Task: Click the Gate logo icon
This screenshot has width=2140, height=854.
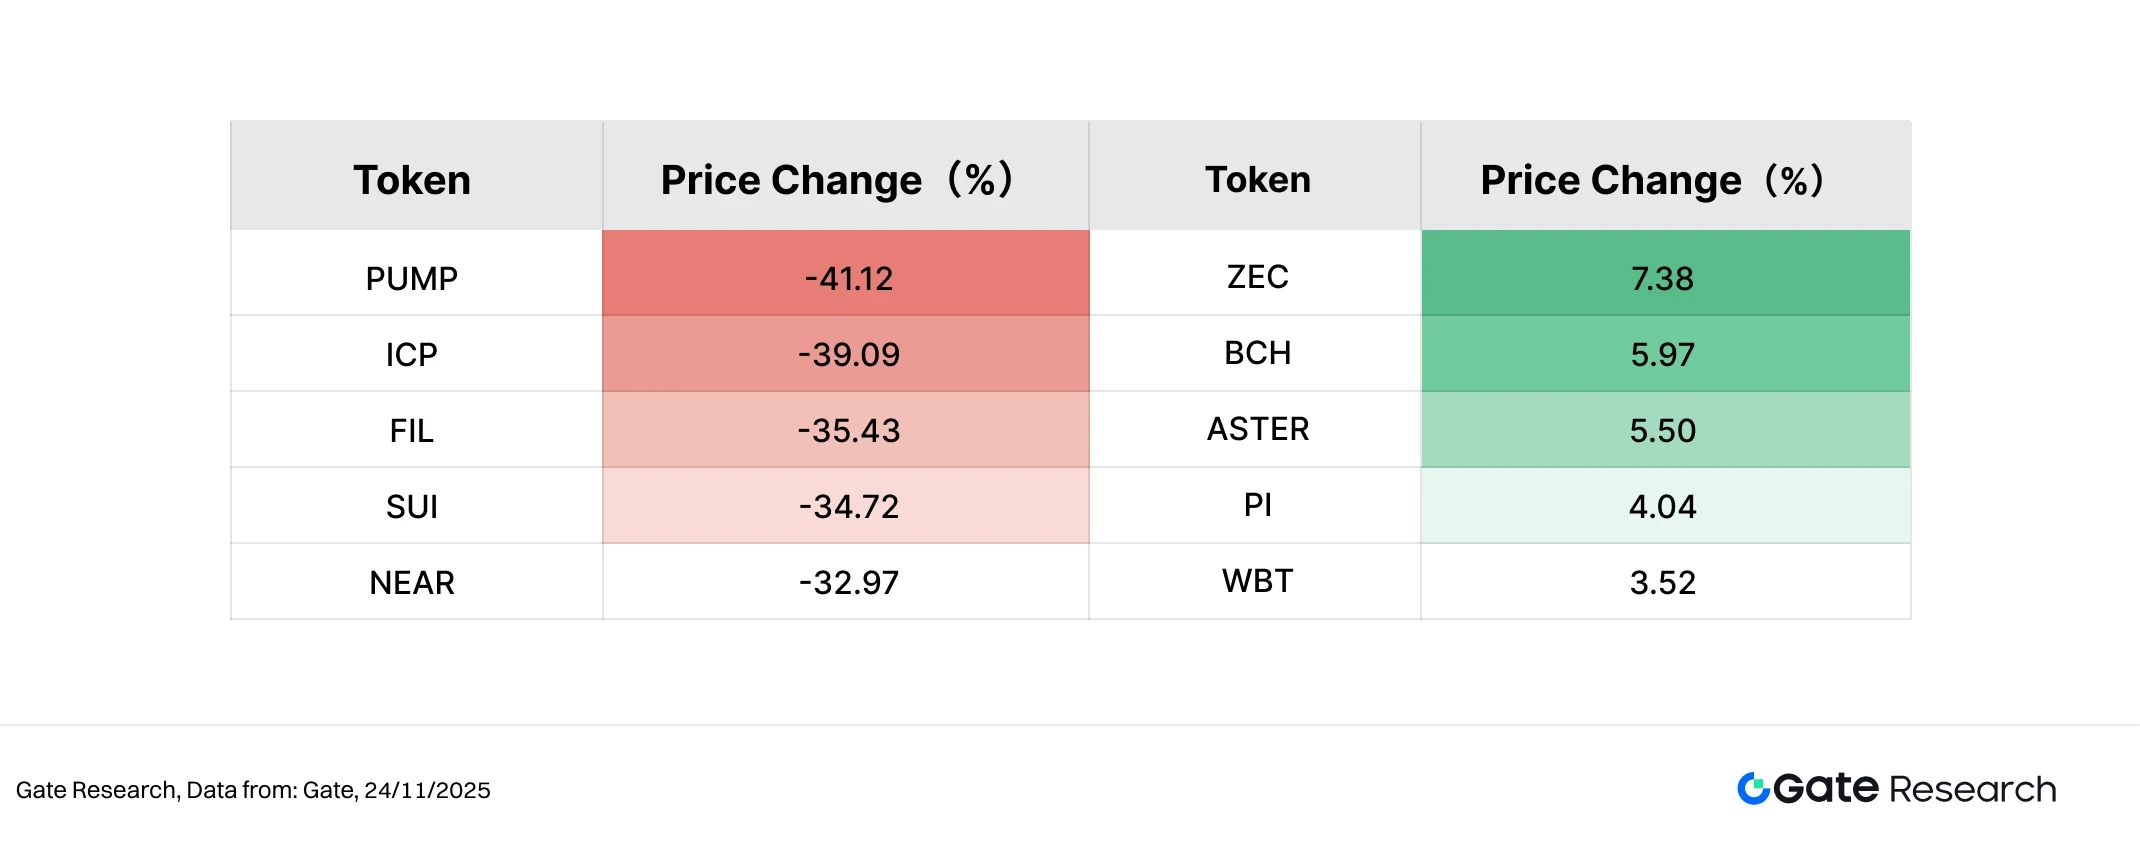Action: [1753, 789]
